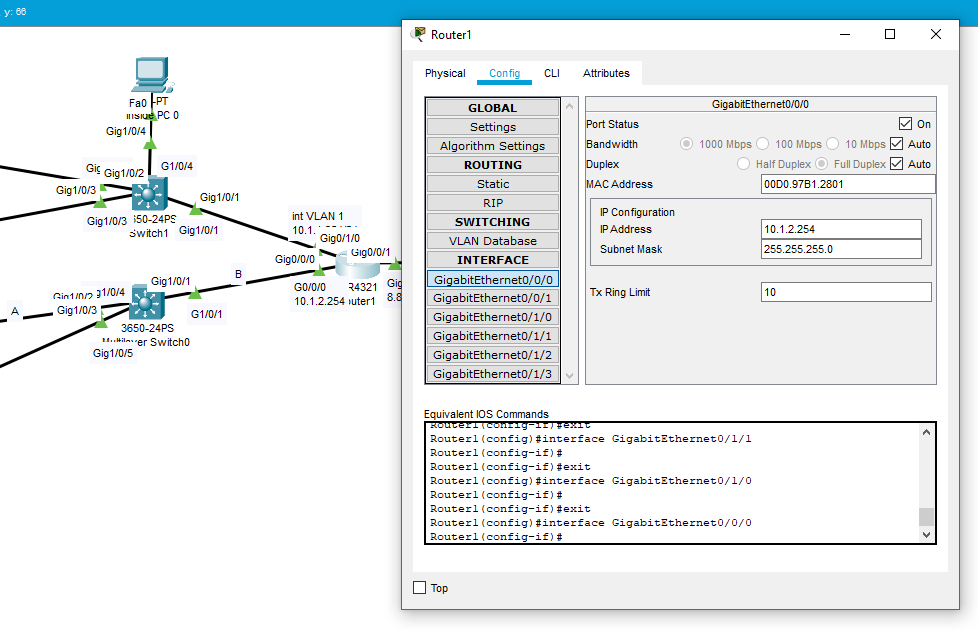Click the interface list scroll up arrow
Screen dimensions: 978x642
(x=569, y=107)
